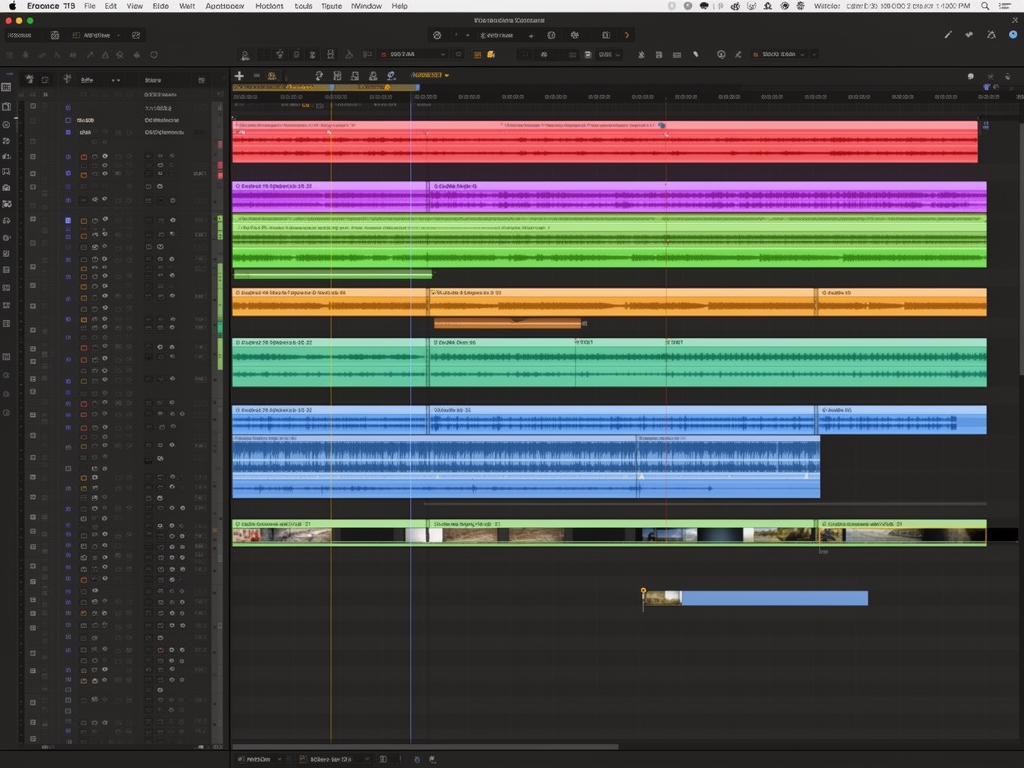Click the pencil icon in the top-right toolbar
The image size is (1024, 768).
point(948,35)
